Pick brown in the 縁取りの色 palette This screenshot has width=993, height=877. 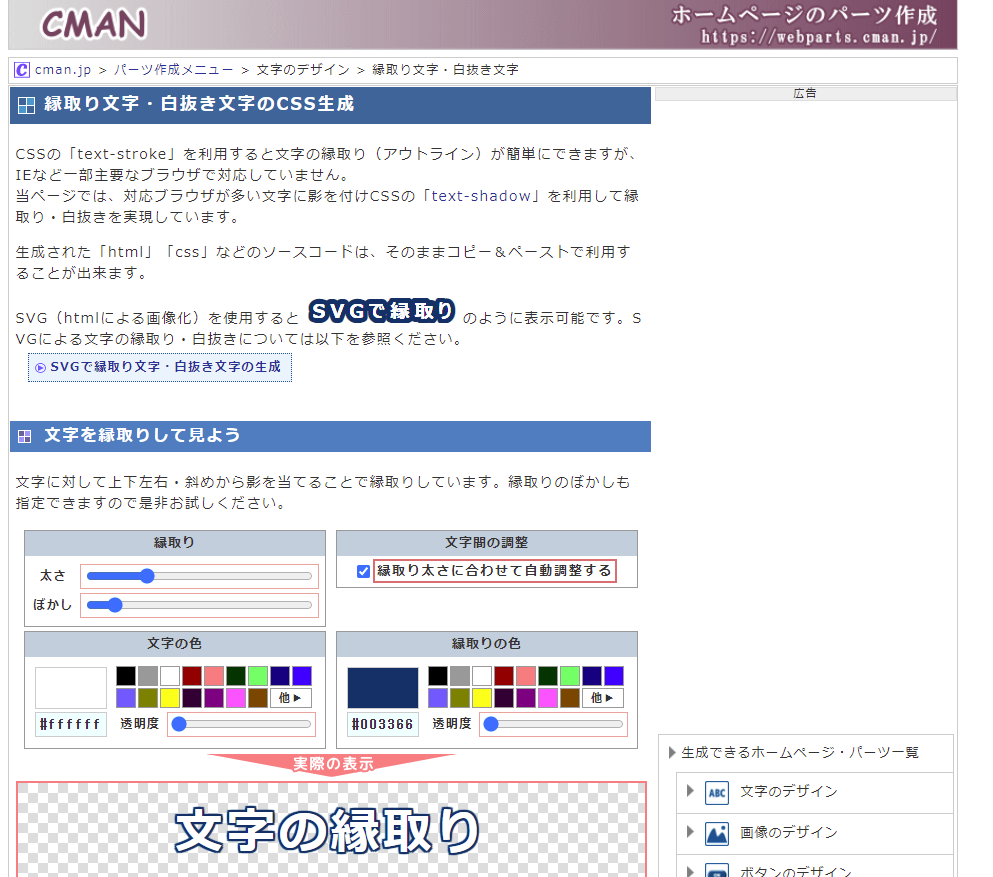570,698
